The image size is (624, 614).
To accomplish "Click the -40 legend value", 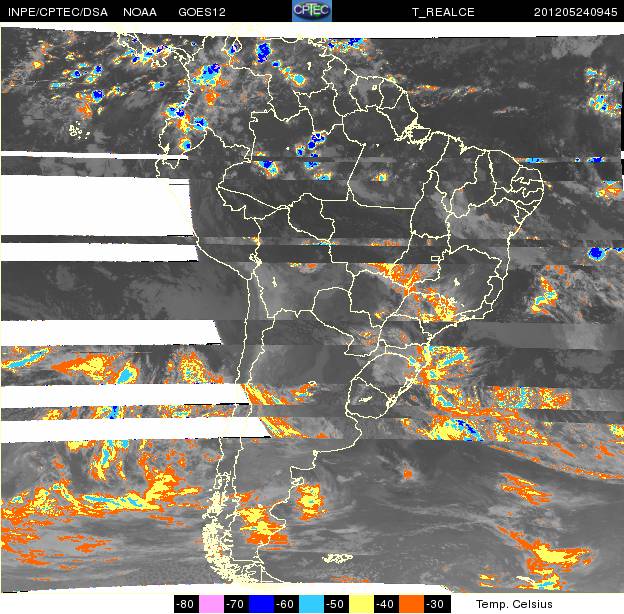I will coord(387,604).
